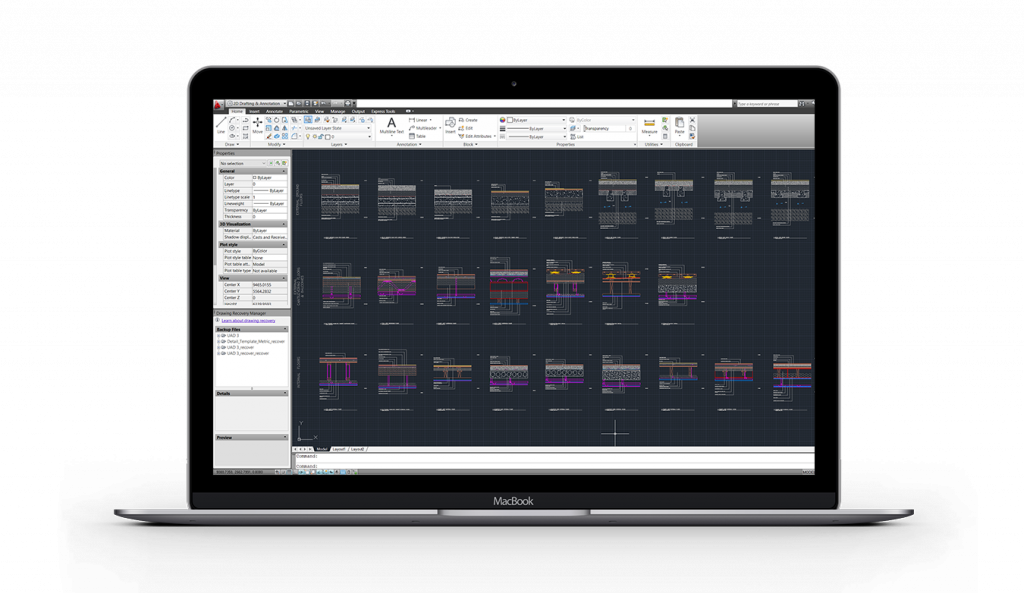The height and width of the screenshot is (593, 1024).
Task: Click the Color ByLayer property swatch
Action: [x=254, y=178]
